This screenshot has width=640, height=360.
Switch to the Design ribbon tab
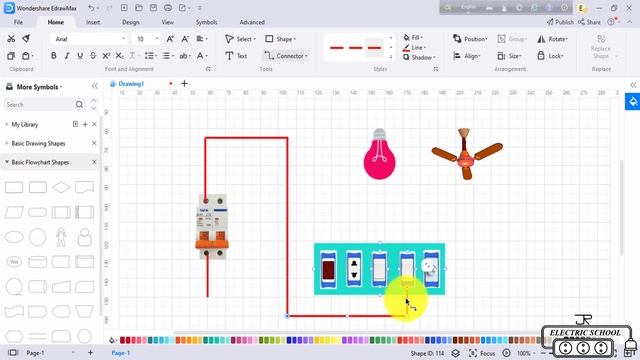(131, 22)
